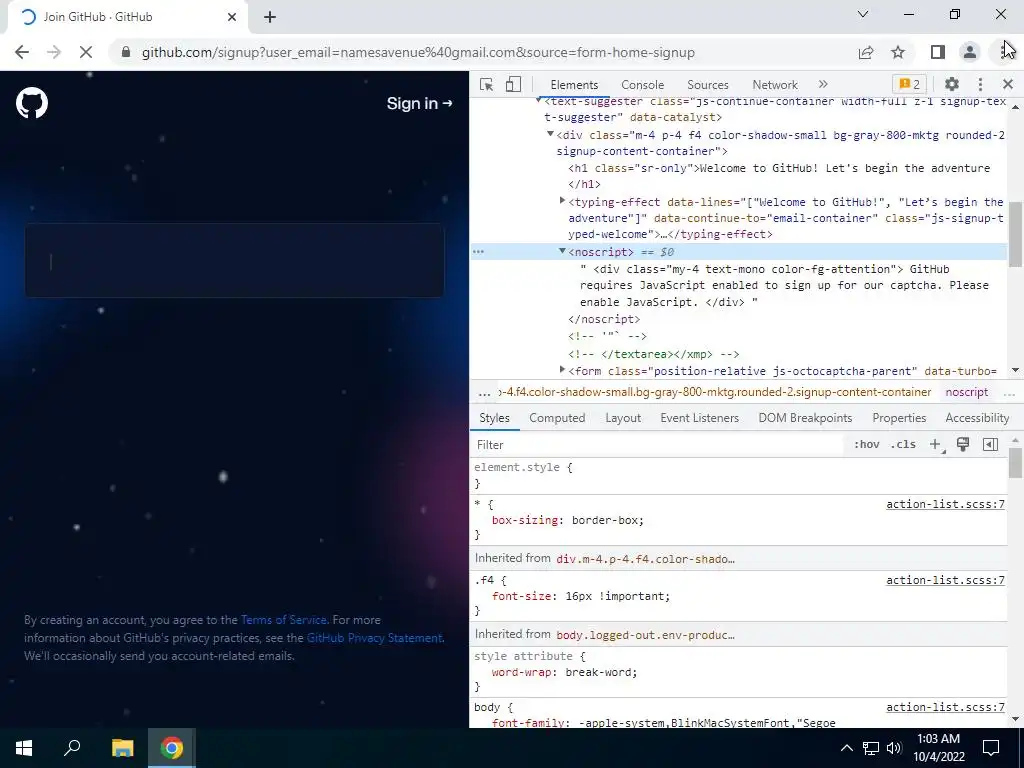Click the padlock site info icon
Image resolution: width=1024 pixels, height=768 pixels.
tap(126, 52)
